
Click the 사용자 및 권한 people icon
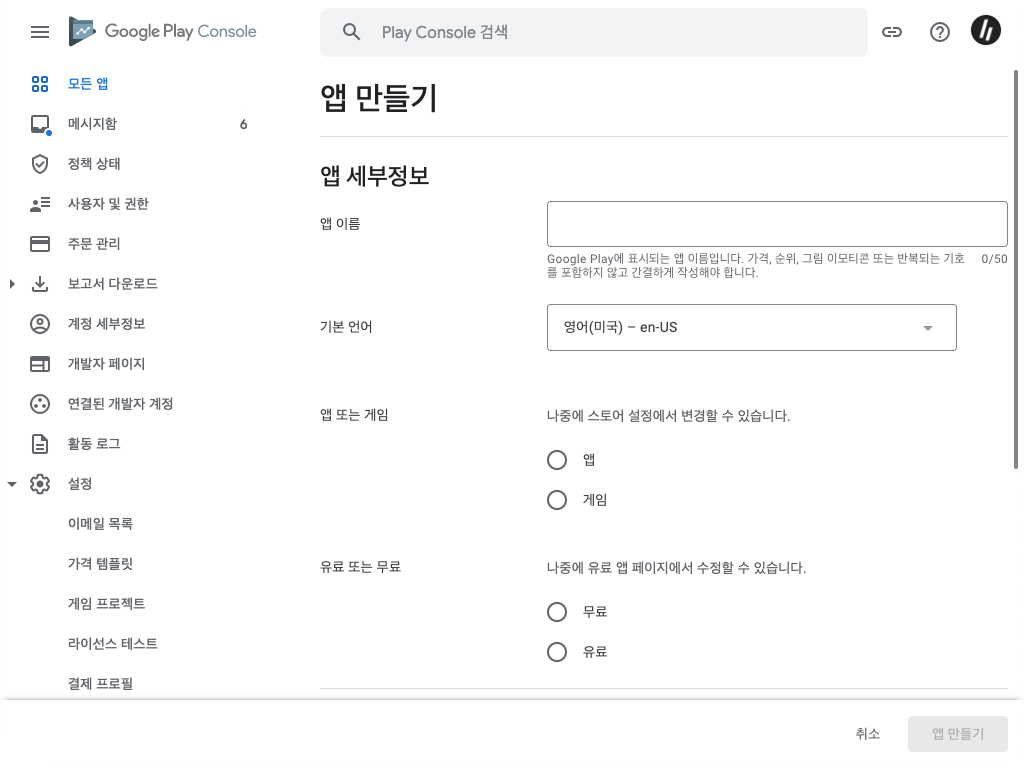tap(40, 204)
